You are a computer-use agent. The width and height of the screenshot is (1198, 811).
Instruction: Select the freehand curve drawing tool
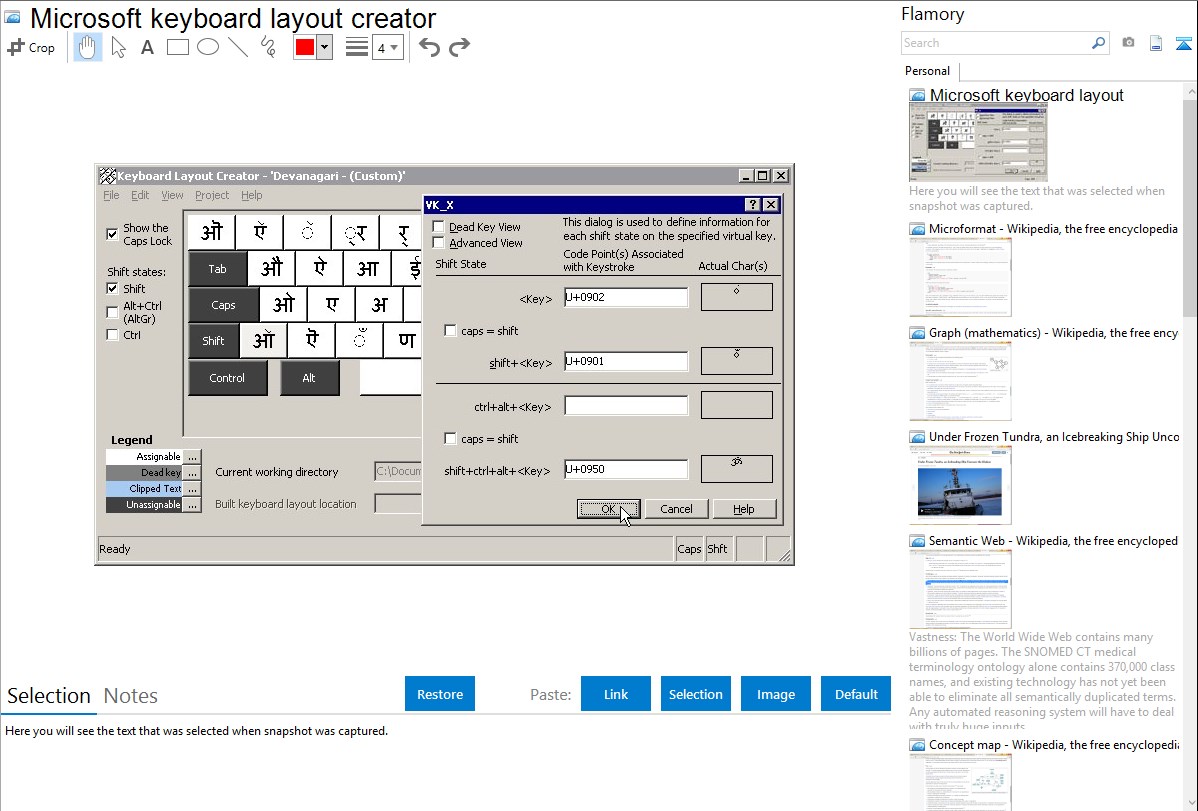[x=268, y=47]
